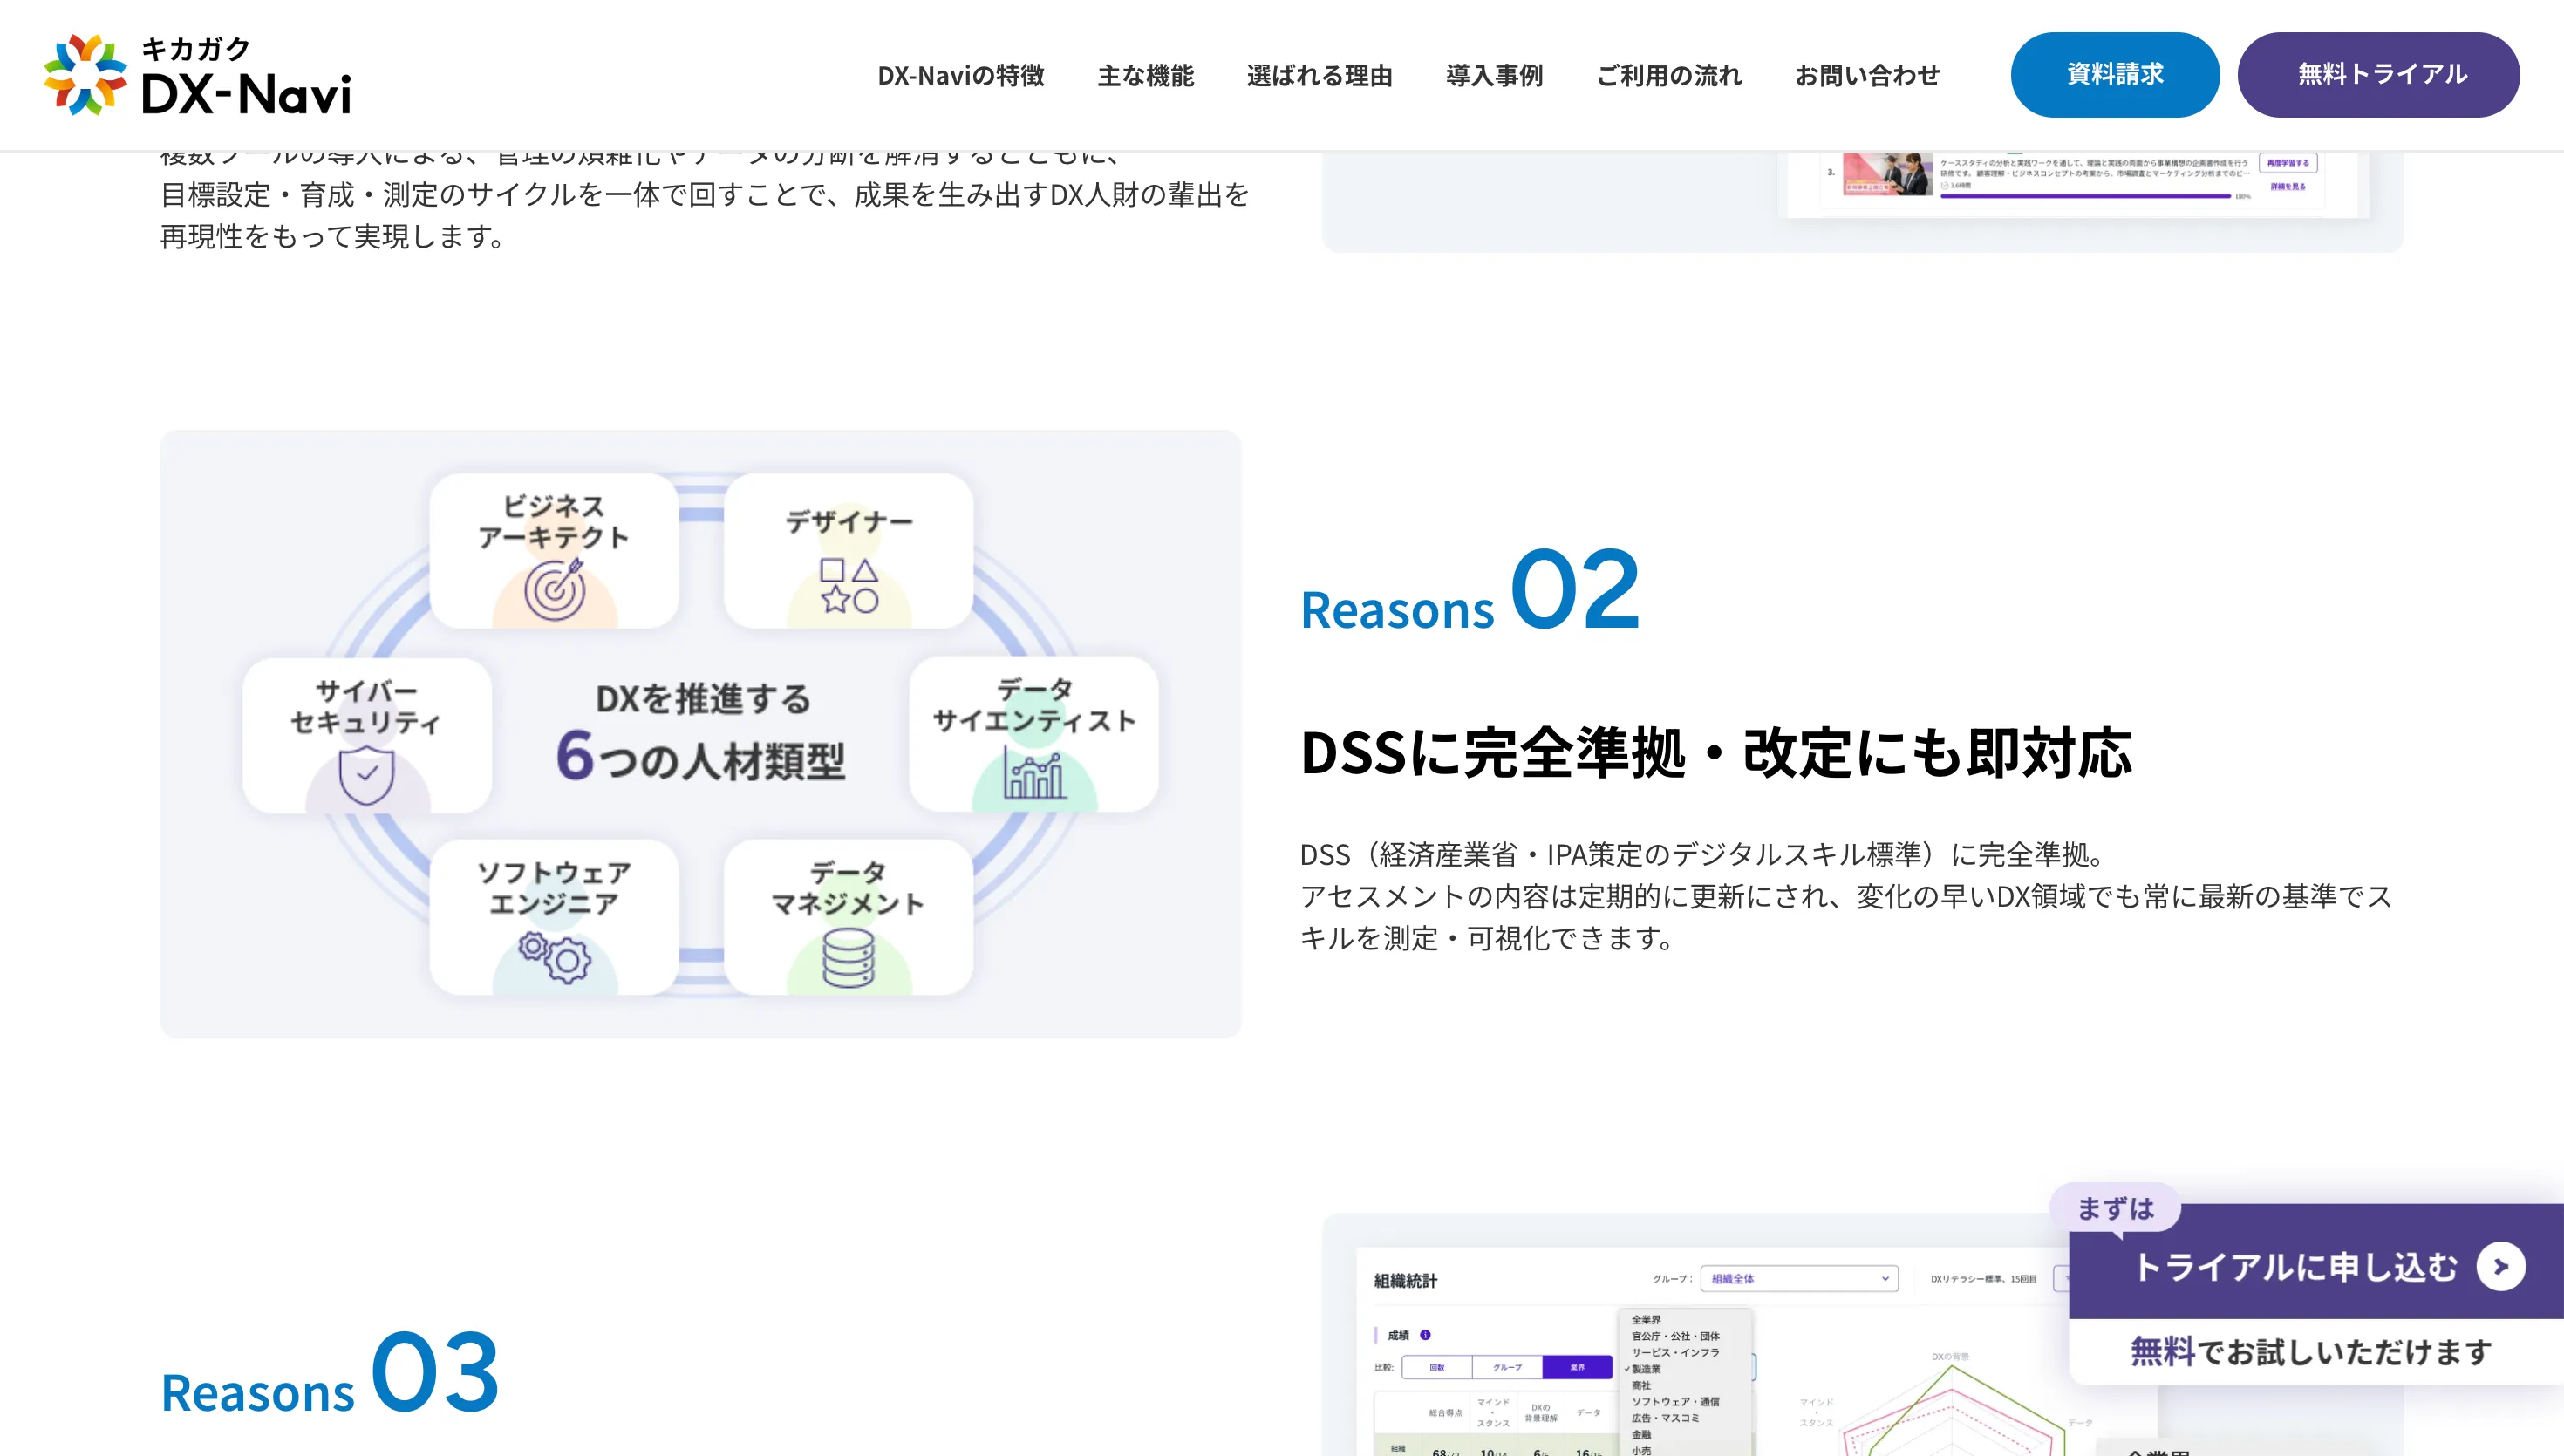
Task: Click the 無料トライアル header button
Action: [x=2379, y=75]
